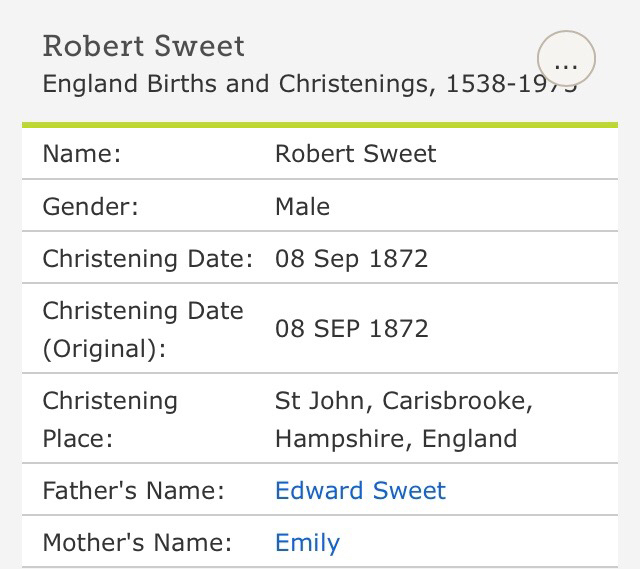
Task: Select the St John, Carisbrooke text
Action: (403, 401)
